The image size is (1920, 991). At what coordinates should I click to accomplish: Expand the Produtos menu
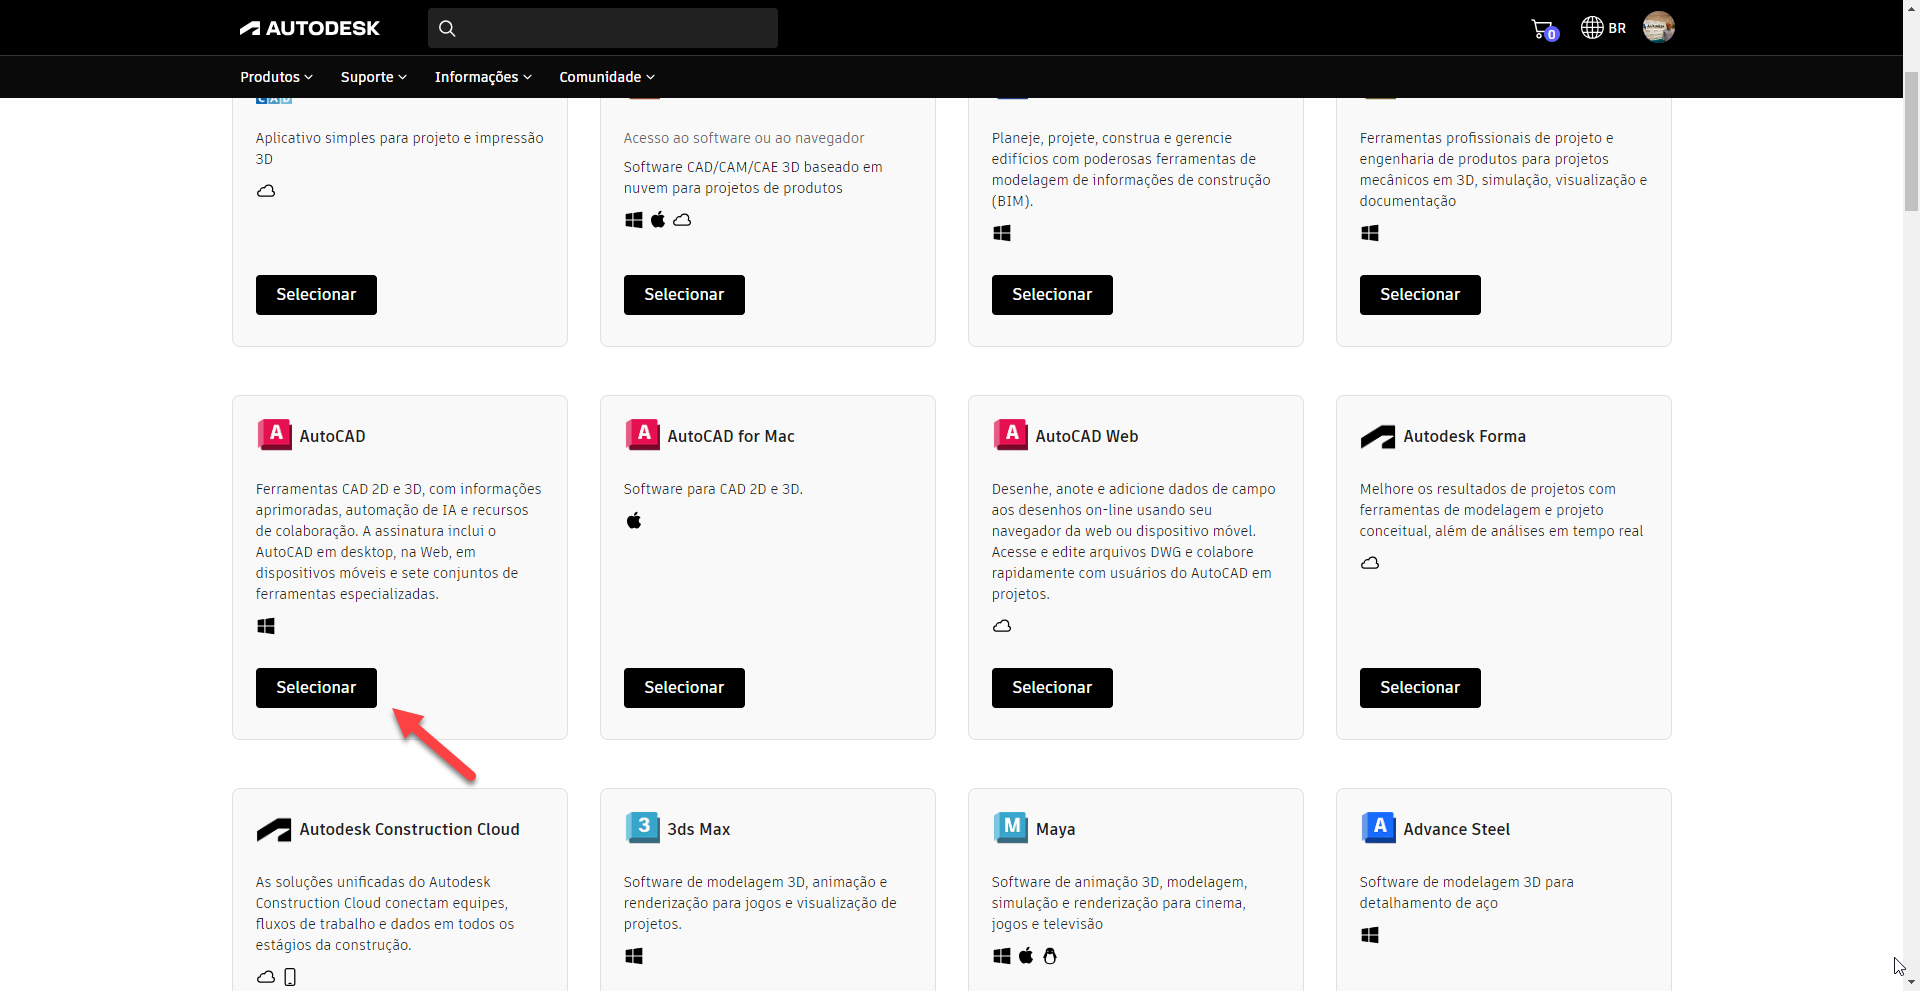(277, 77)
